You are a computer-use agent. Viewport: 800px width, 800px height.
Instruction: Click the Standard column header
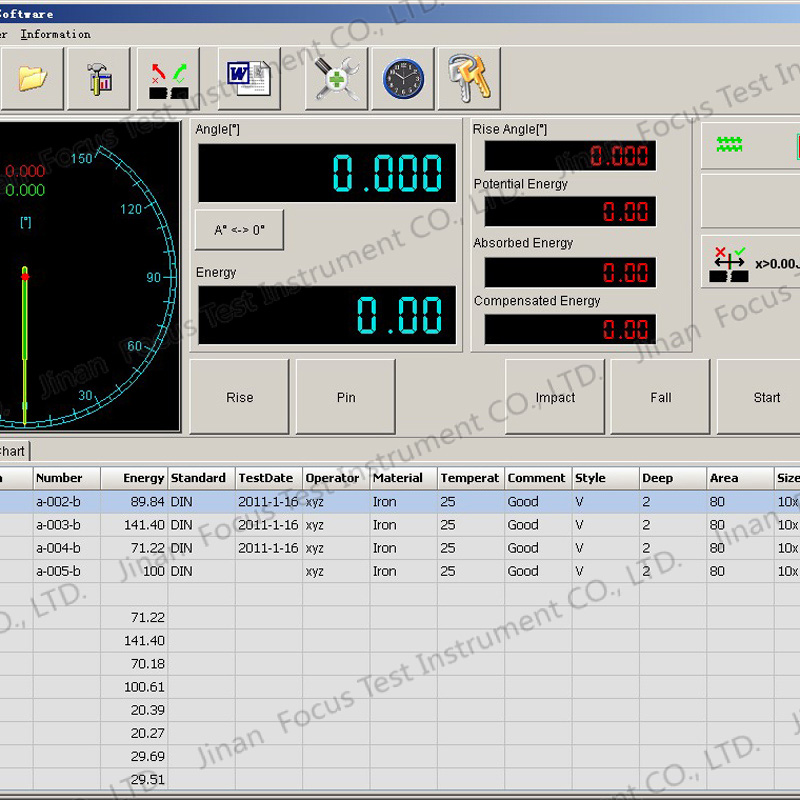point(202,478)
